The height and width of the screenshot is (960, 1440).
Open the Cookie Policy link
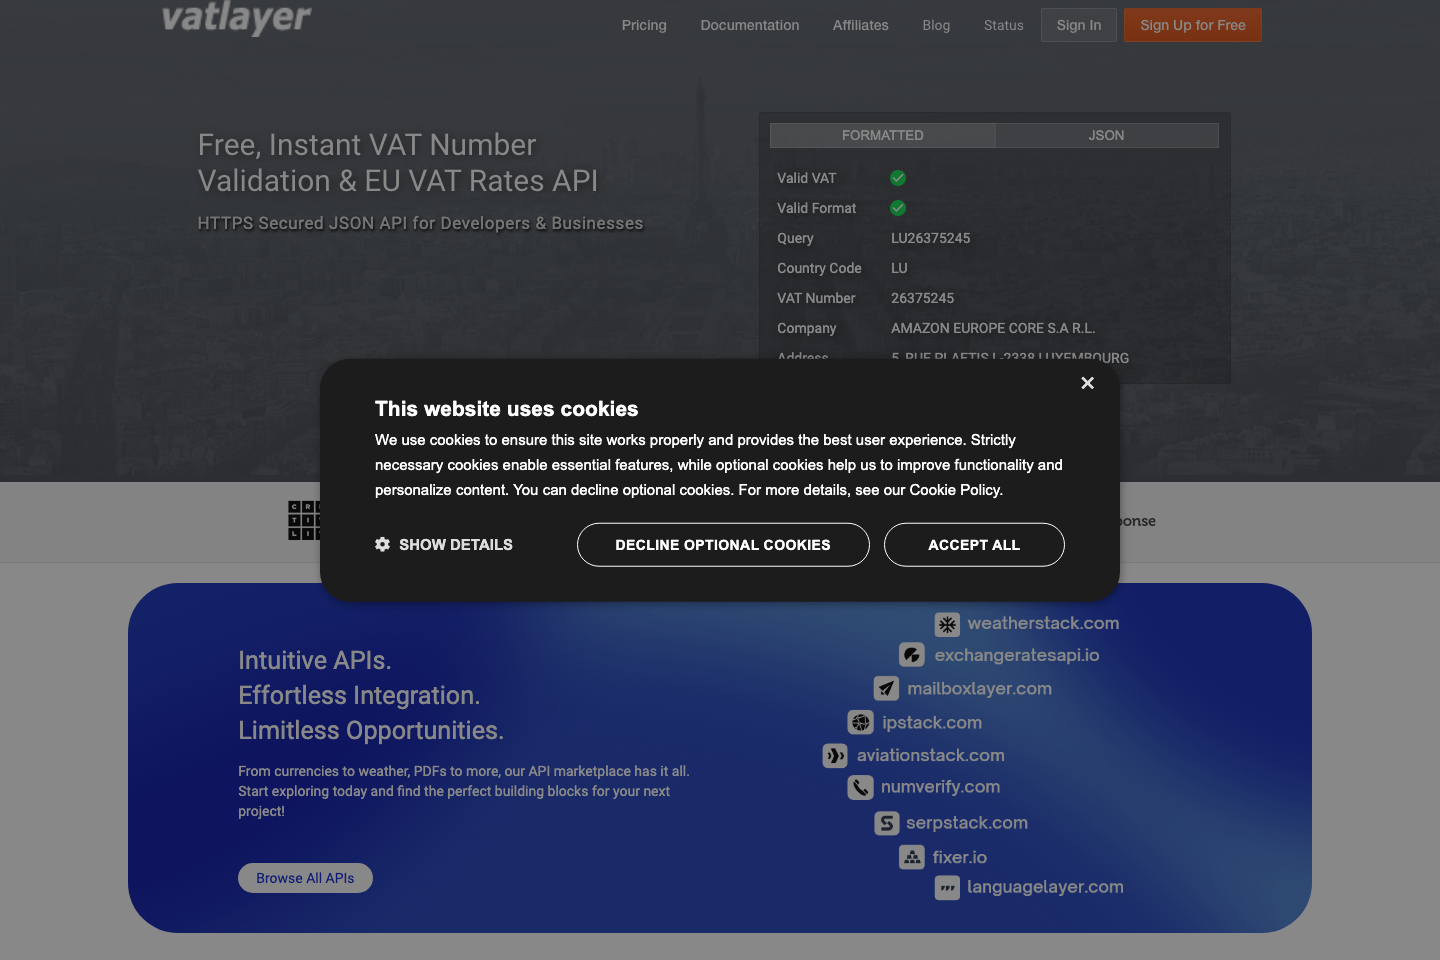pos(955,490)
